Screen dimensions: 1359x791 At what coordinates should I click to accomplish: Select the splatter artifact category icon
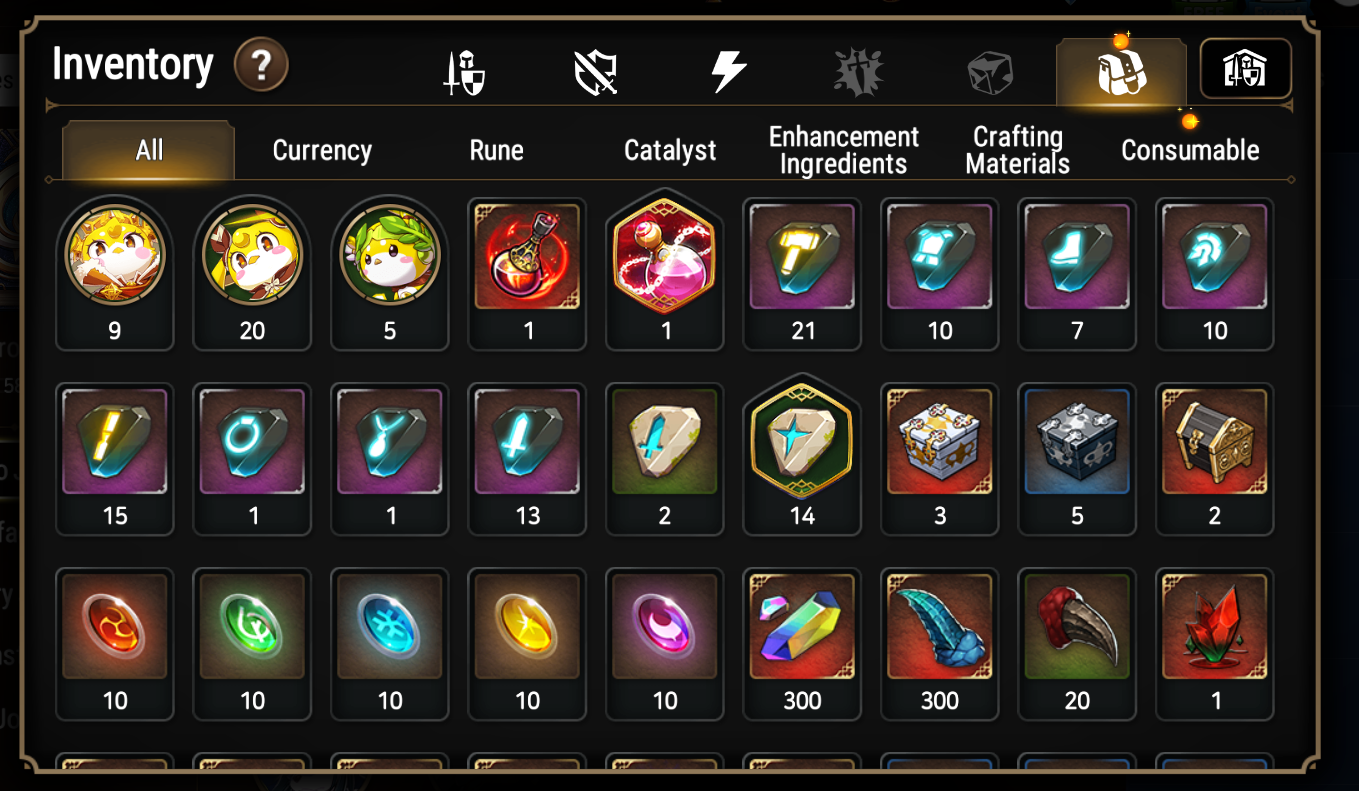[x=858, y=73]
